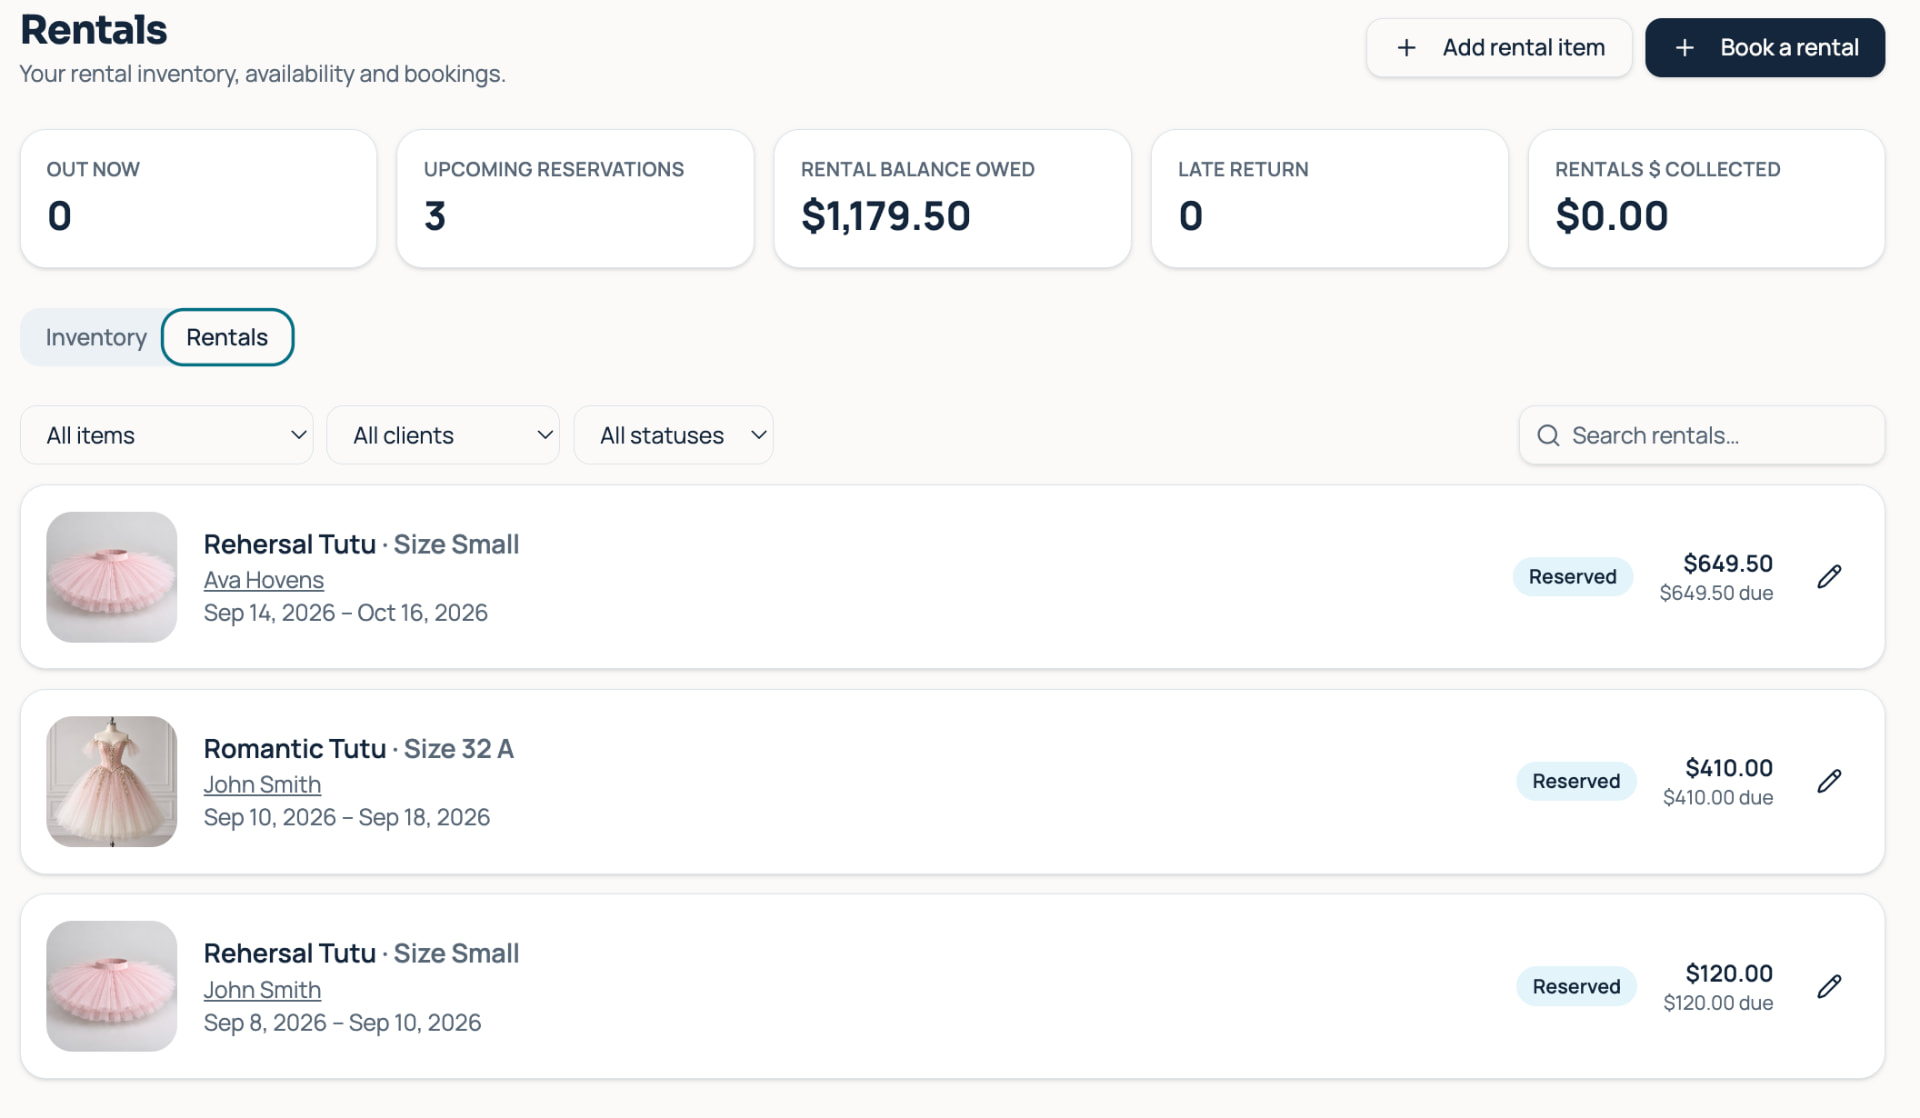Image resolution: width=1920 pixels, height=1118 pixels.
Task: Click the magnifier icon in rental search
Action: (1548, 435)
